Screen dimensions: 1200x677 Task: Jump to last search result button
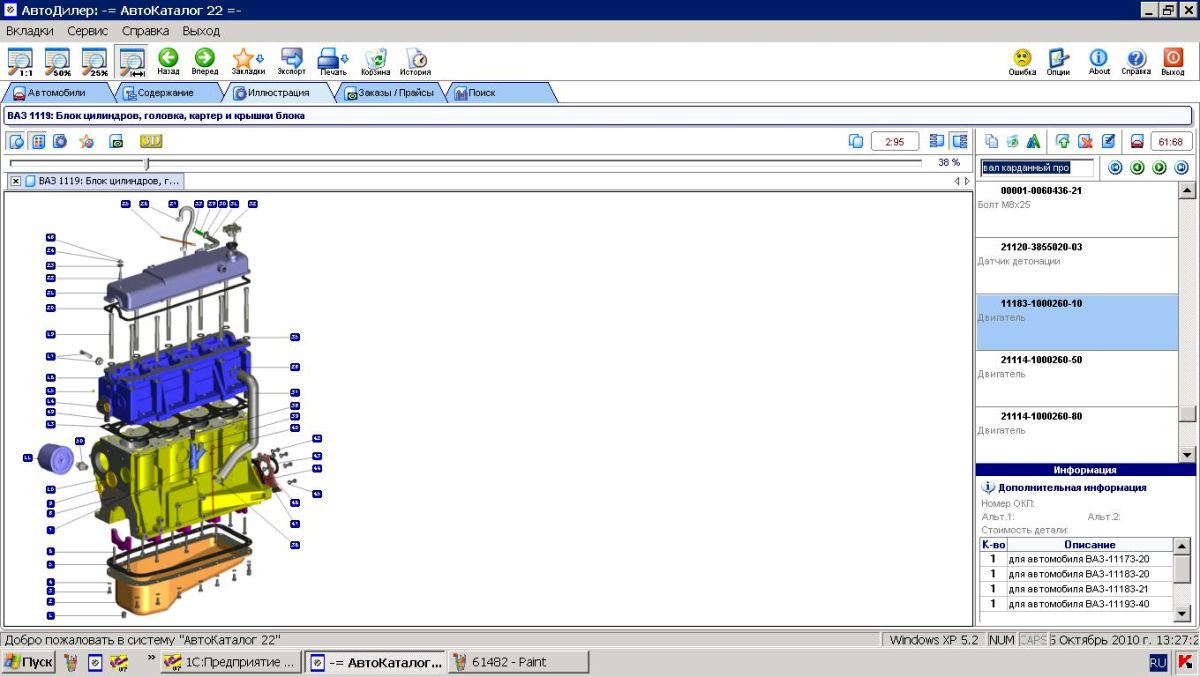click(1181, 167)
